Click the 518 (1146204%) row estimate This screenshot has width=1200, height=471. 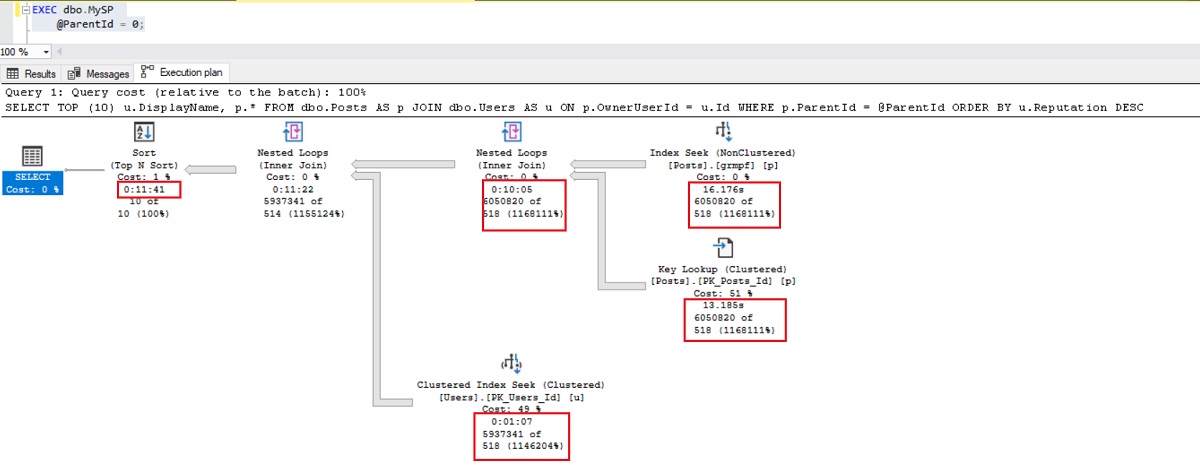pyautogui.click(x=524, y=445)
